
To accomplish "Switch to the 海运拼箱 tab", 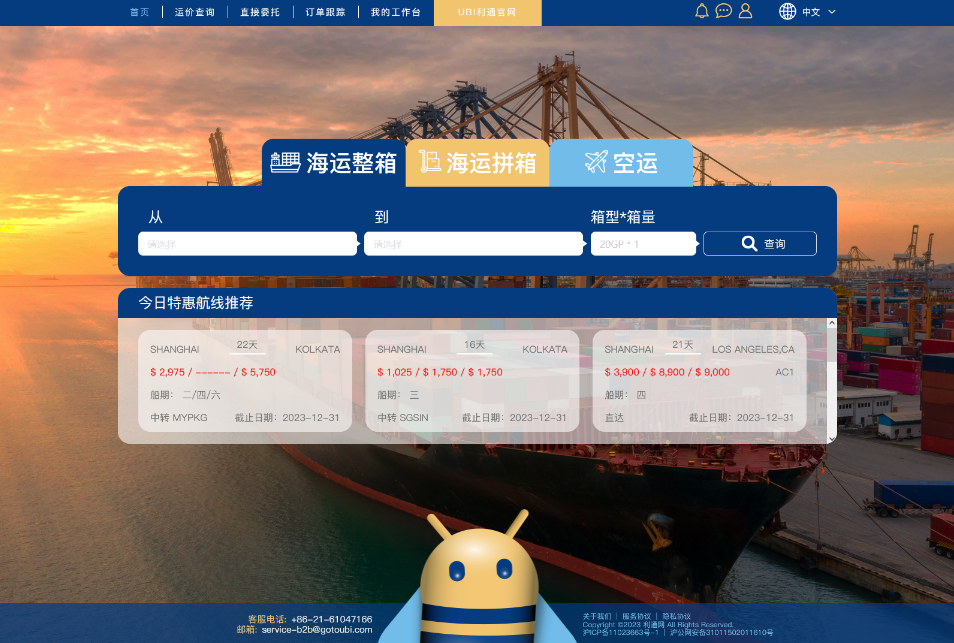I will 476,162.
